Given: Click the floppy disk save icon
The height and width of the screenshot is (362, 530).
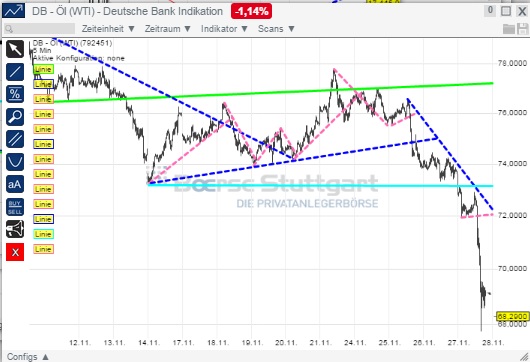Looking at the screenshot, I should coord(522,29).
